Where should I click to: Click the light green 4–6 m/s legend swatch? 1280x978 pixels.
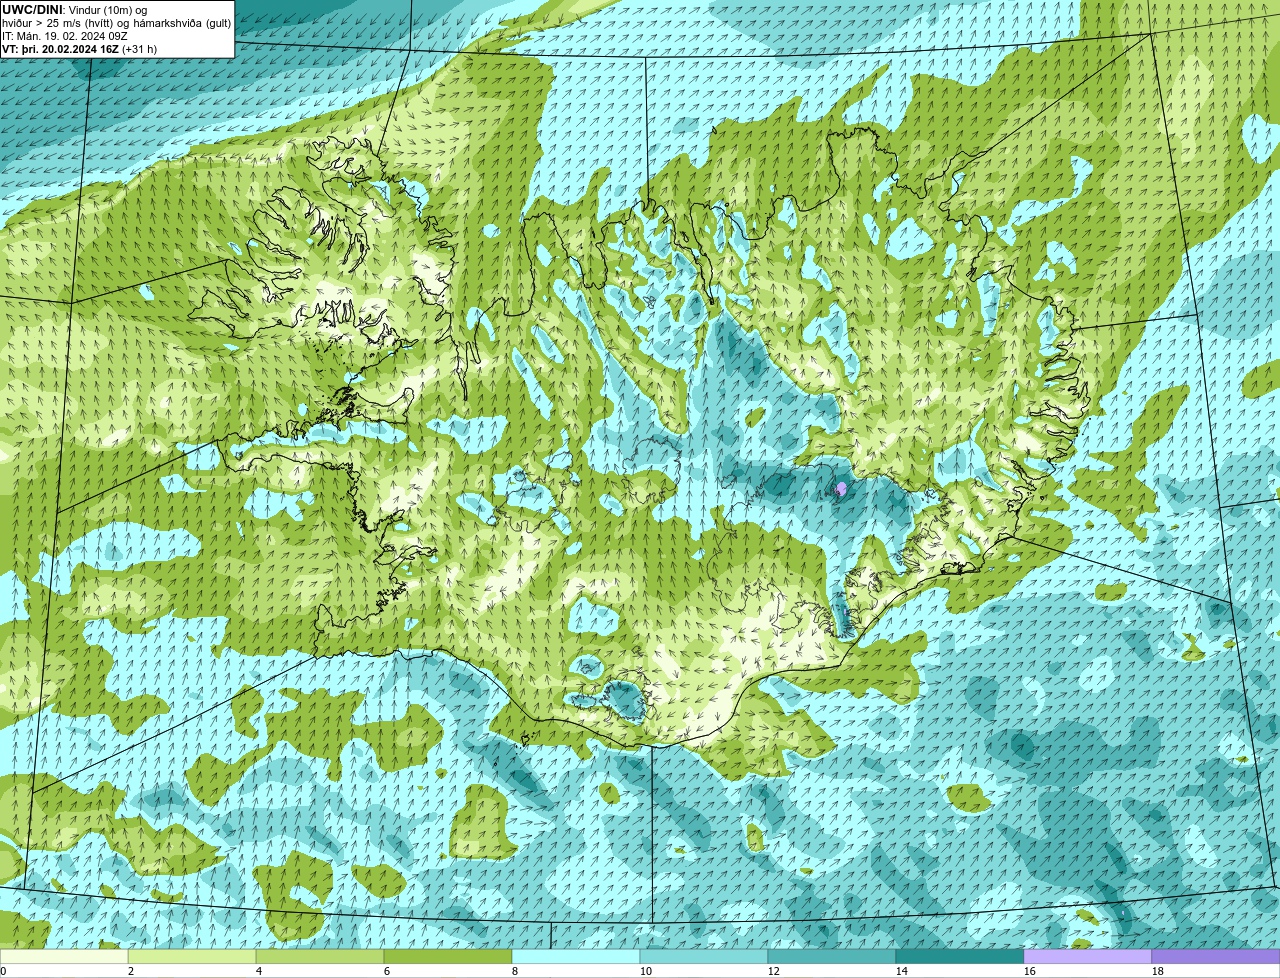click(320, 957)
